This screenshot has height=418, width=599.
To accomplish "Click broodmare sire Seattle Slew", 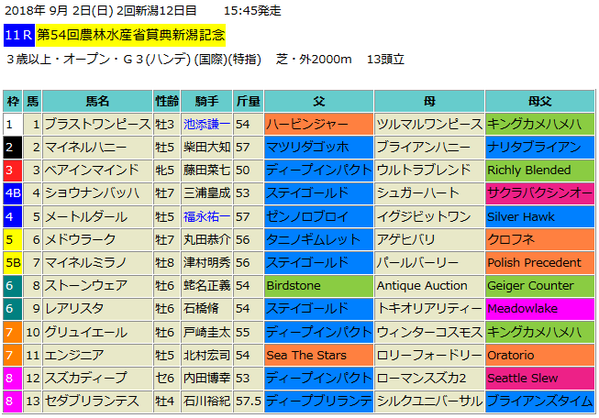I will coord(539,378).
